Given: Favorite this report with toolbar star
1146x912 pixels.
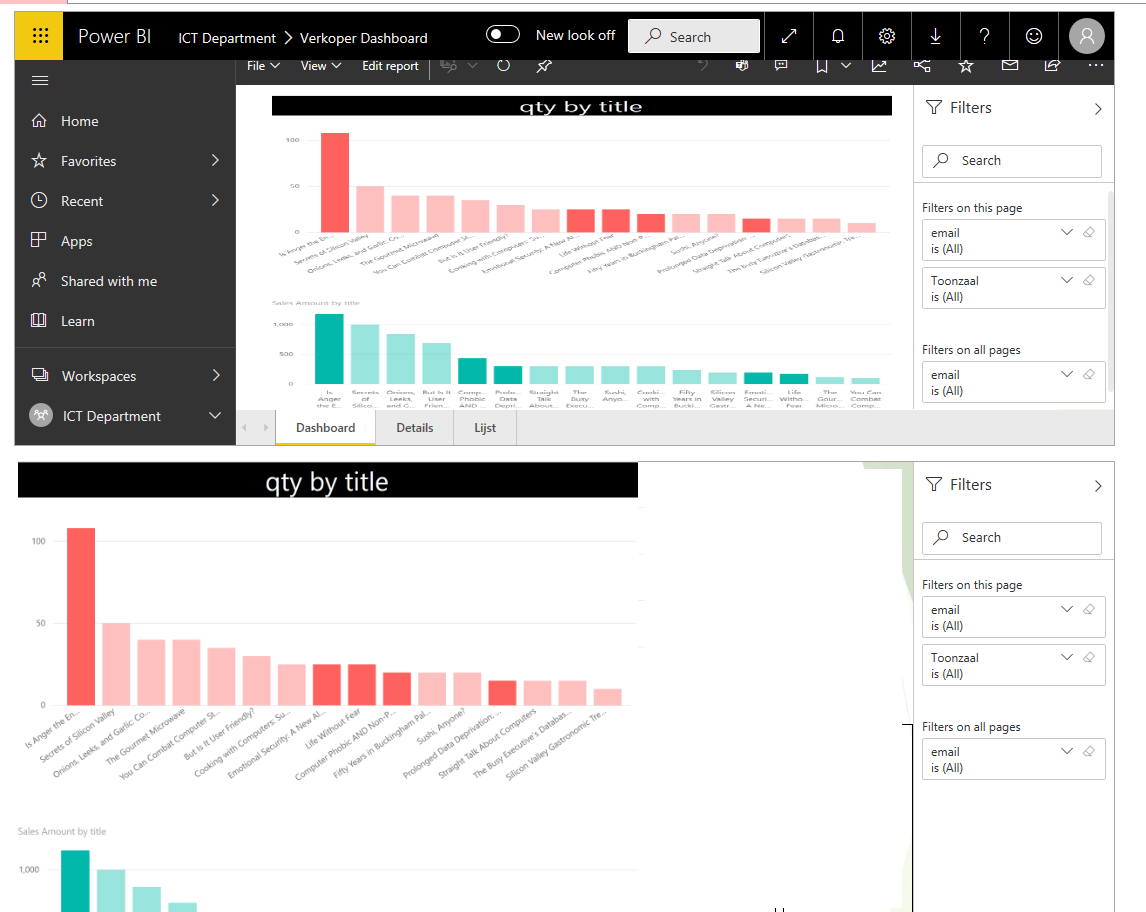Looking at the screenshot, I should tap(965, 66).
